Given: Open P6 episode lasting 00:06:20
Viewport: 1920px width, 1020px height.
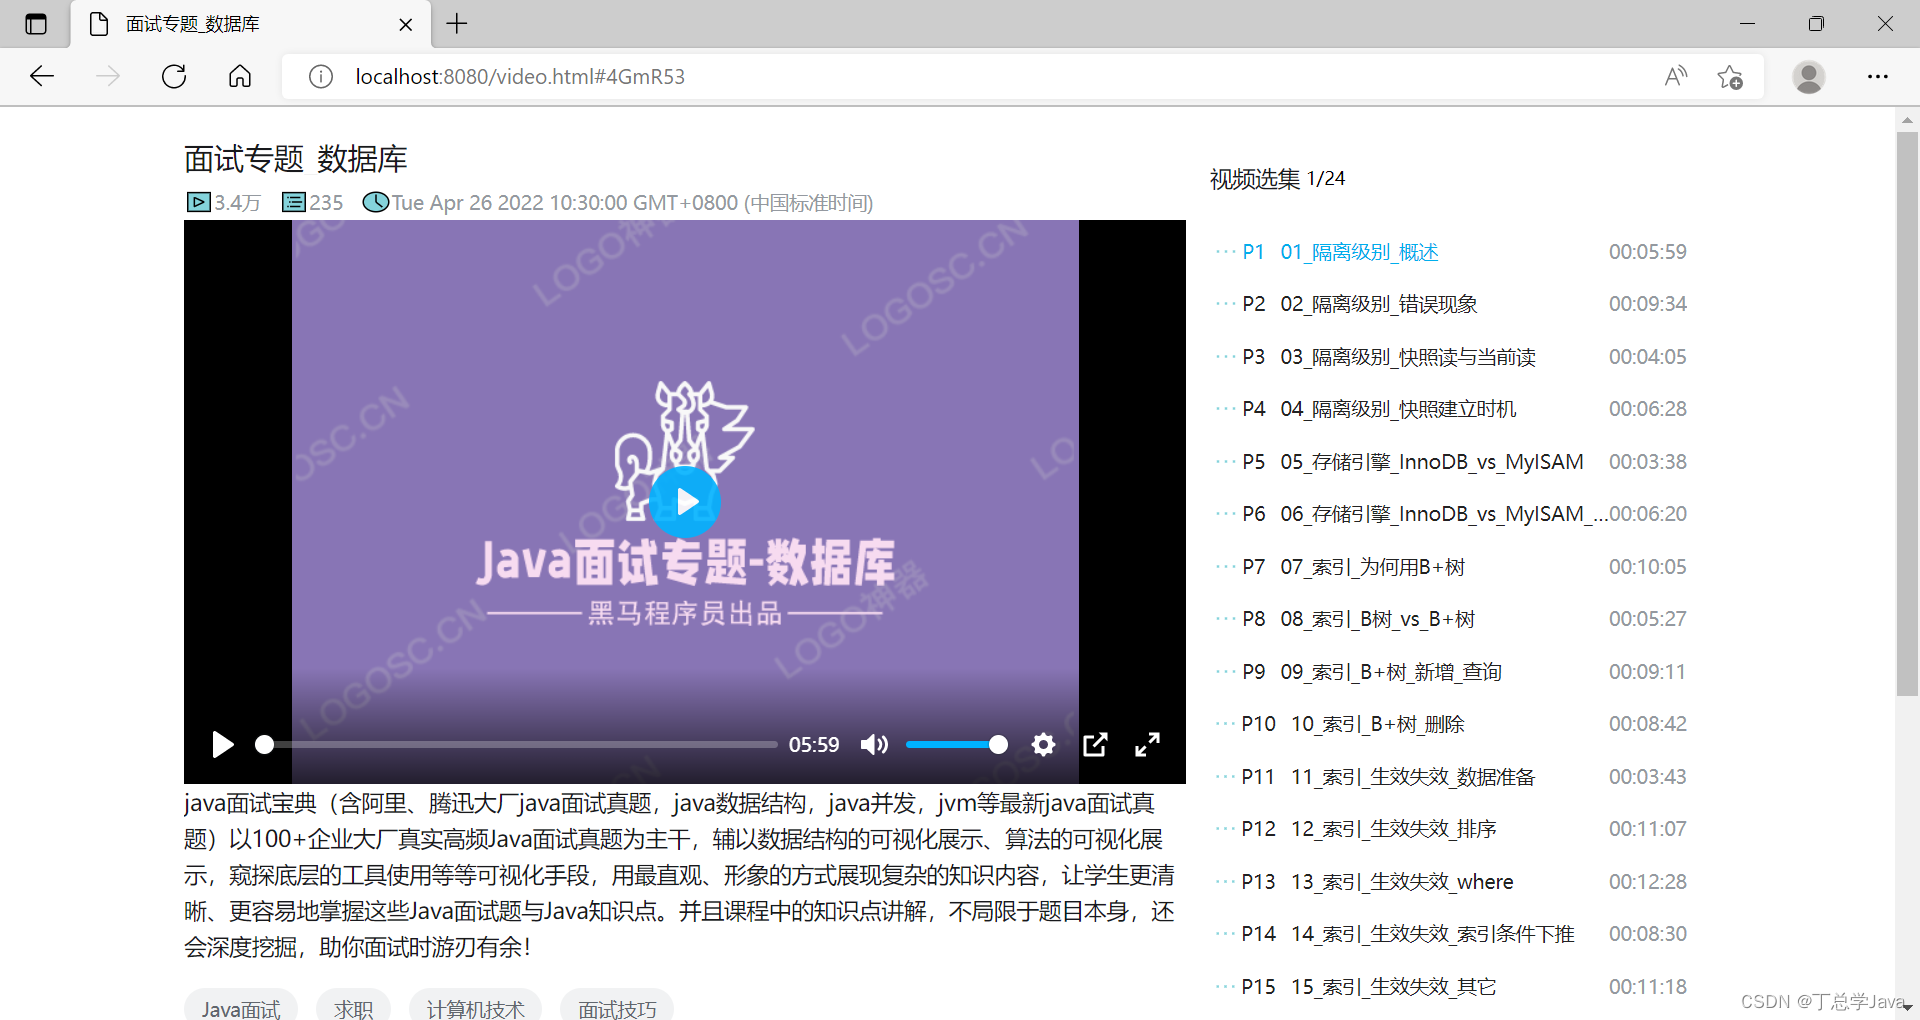Looking at the screenshot, I should (x=1450, y=514).
